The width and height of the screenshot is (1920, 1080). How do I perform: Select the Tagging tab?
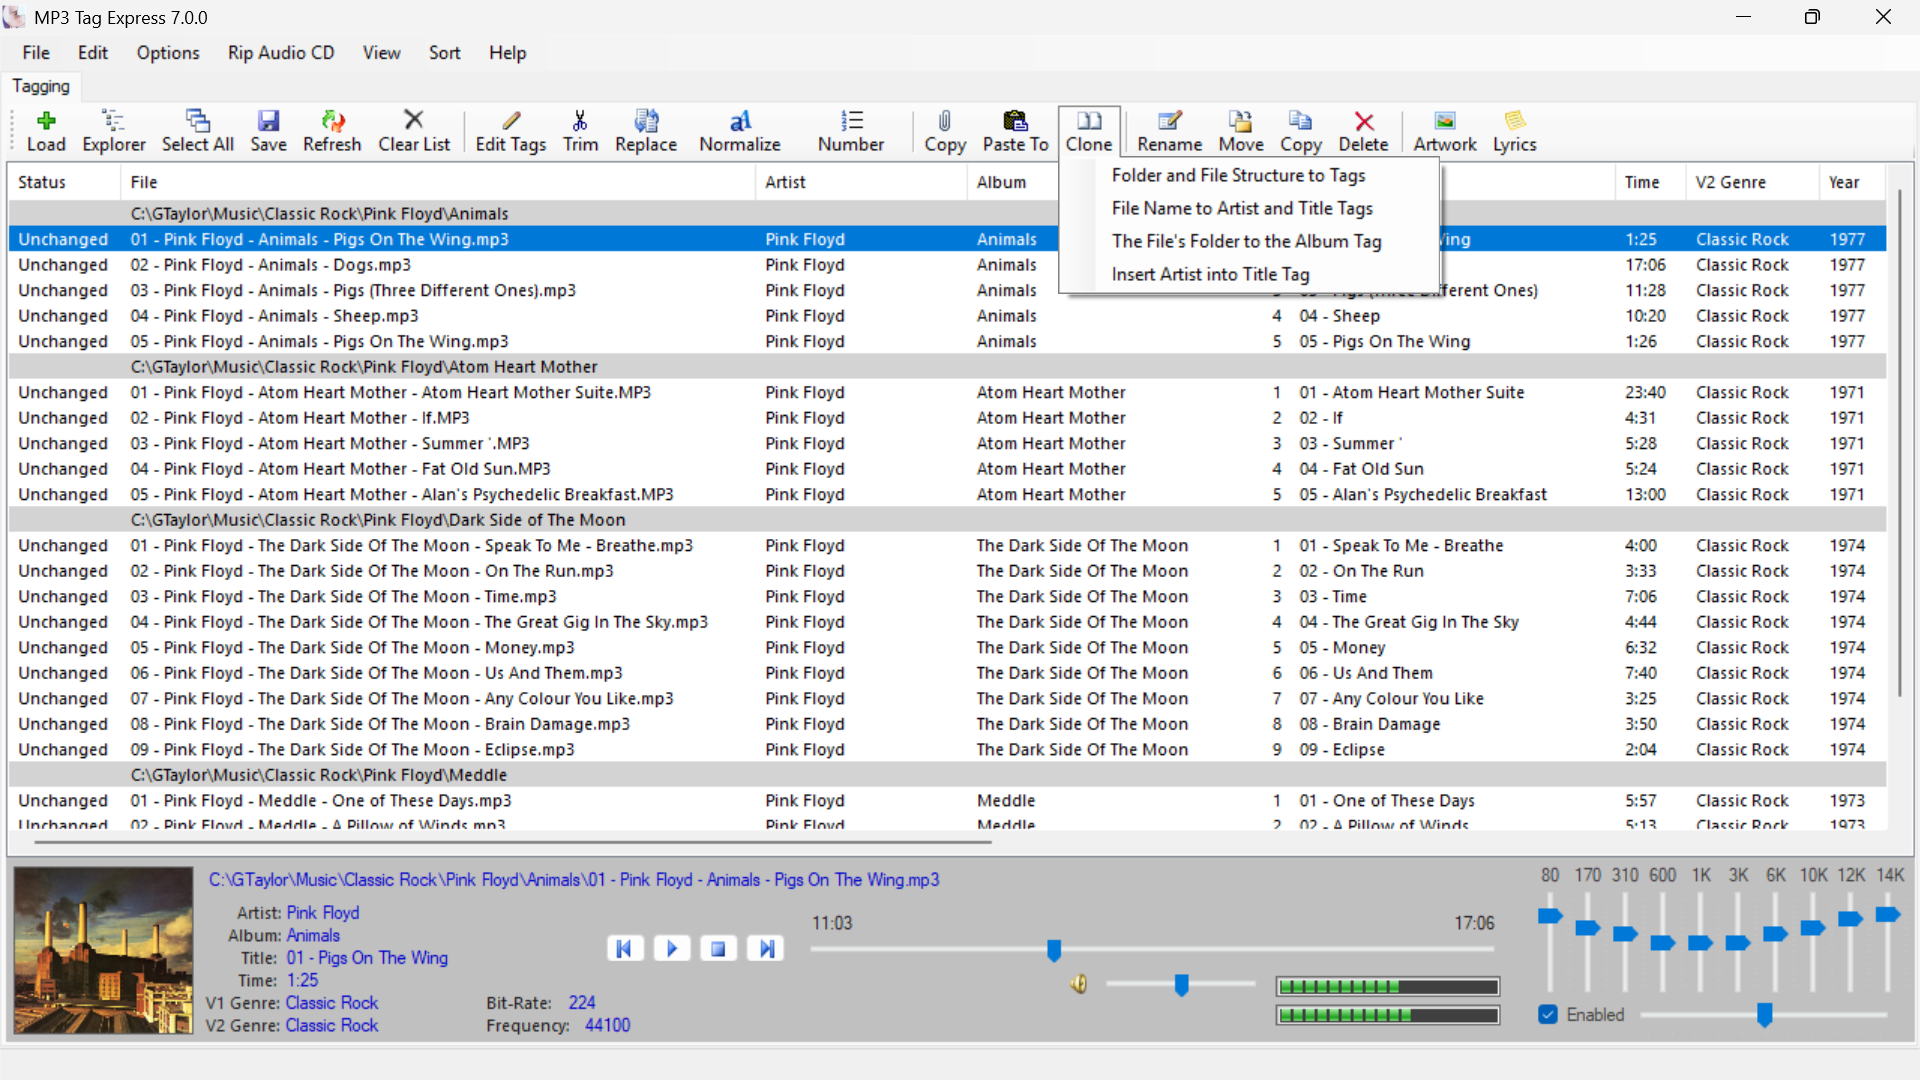point(41,86)
